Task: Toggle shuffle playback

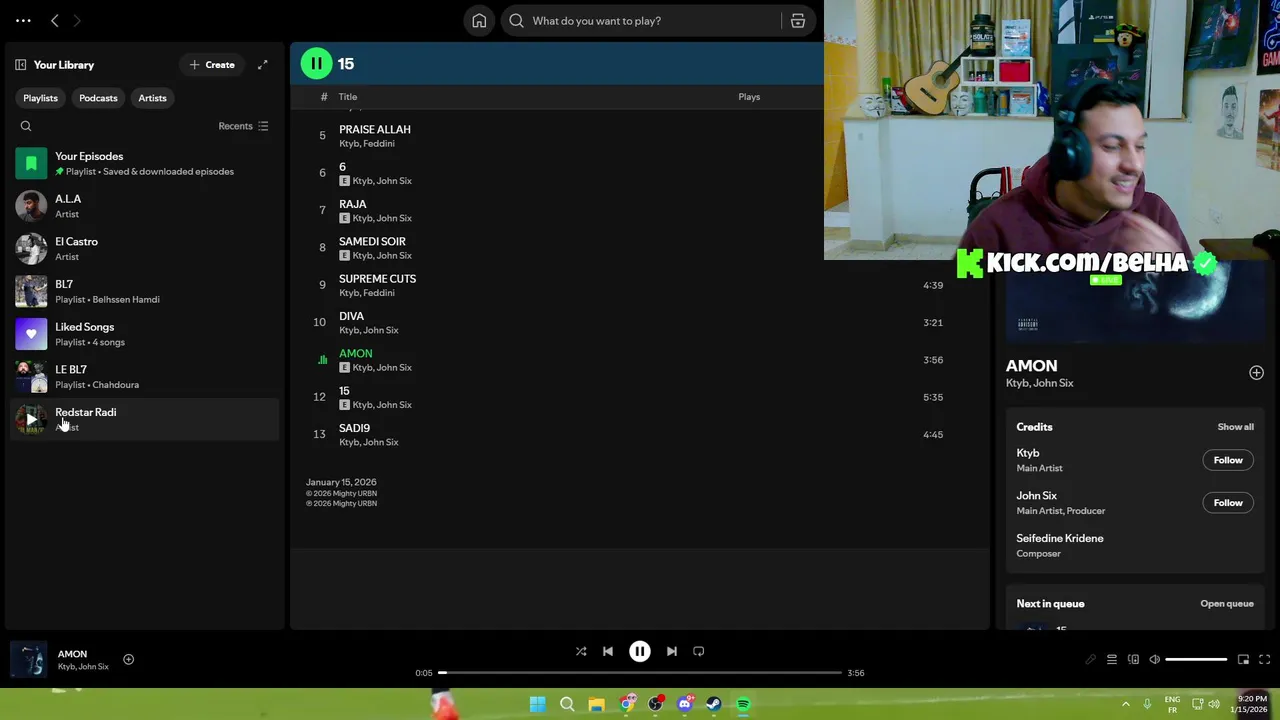Action: [581, 652]
